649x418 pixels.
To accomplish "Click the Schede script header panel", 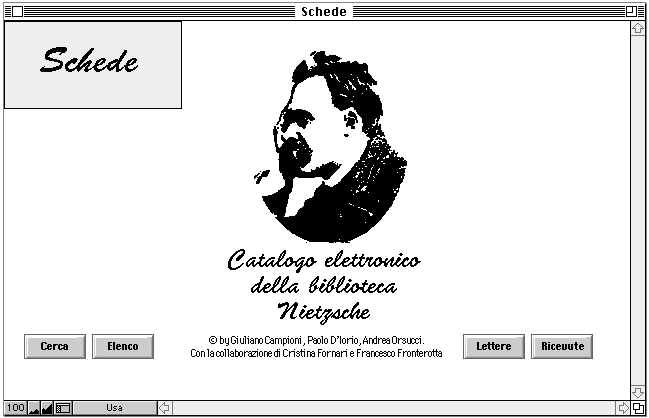I will (93, 65).
